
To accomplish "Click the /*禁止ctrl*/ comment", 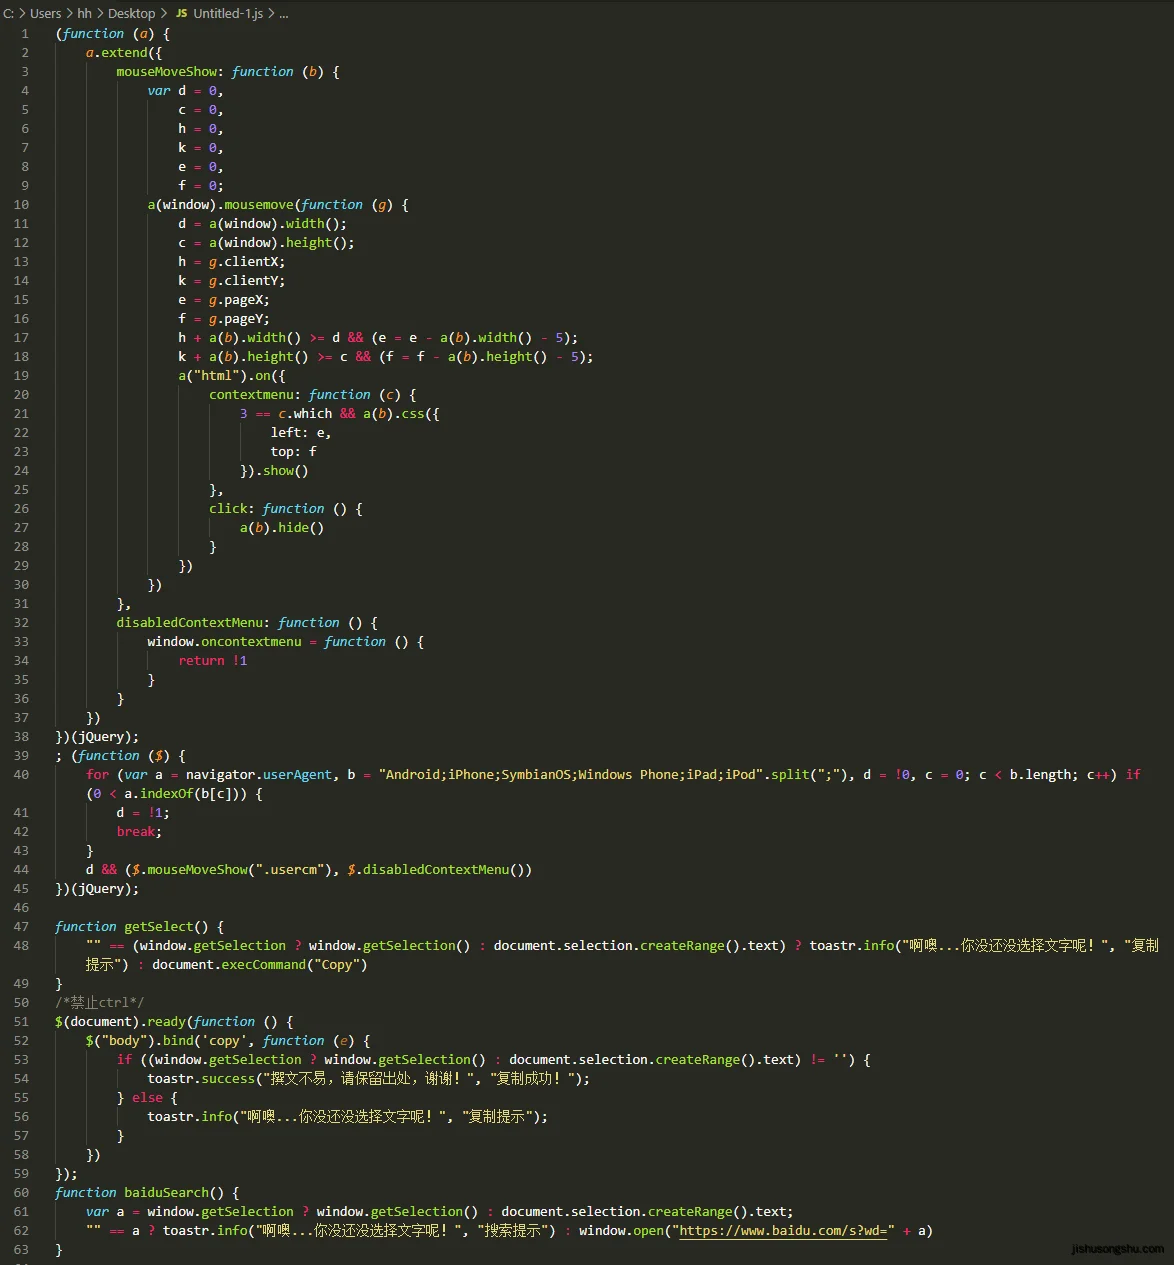I will [x=99, y=1002].
